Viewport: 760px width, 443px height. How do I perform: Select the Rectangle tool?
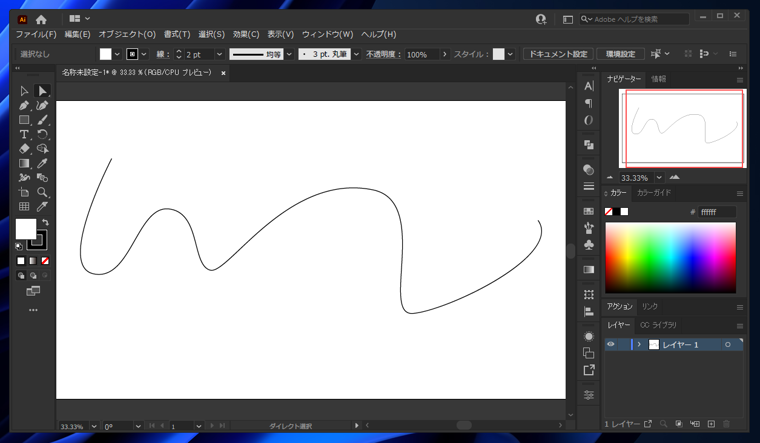coord(24,120)
